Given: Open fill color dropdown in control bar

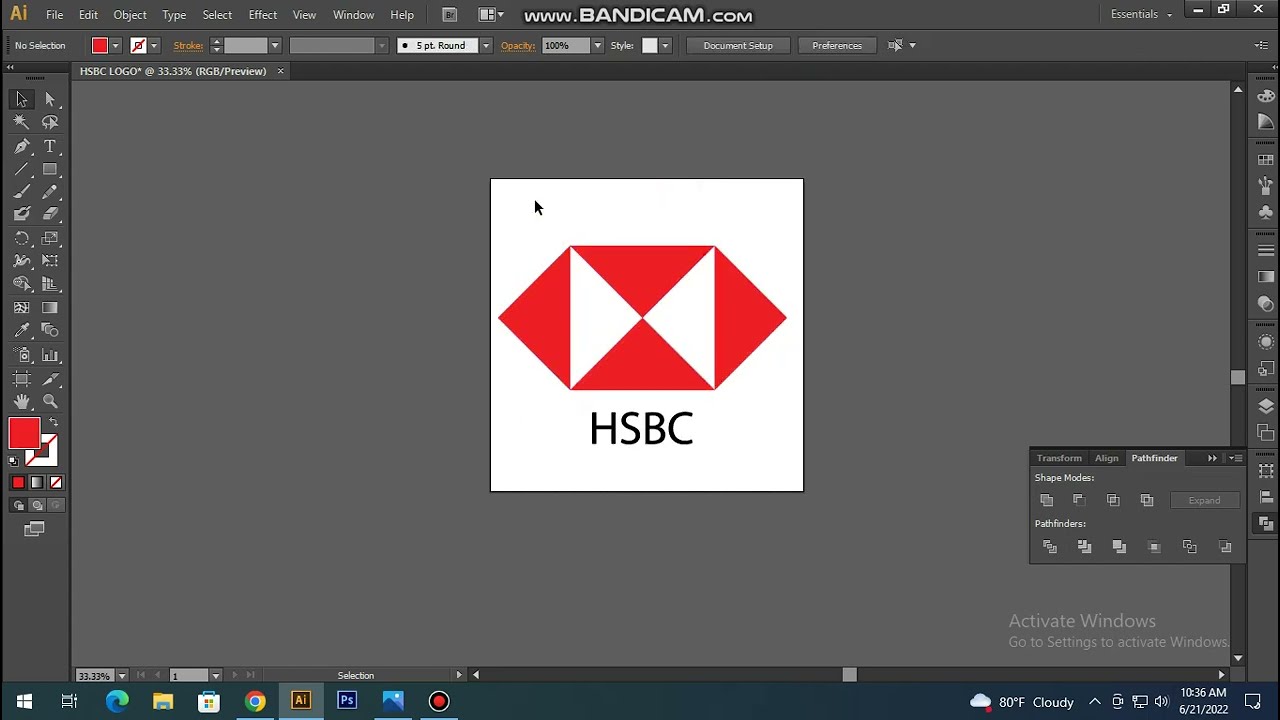Looking at the screenshot, I should [x=116, y=46].
